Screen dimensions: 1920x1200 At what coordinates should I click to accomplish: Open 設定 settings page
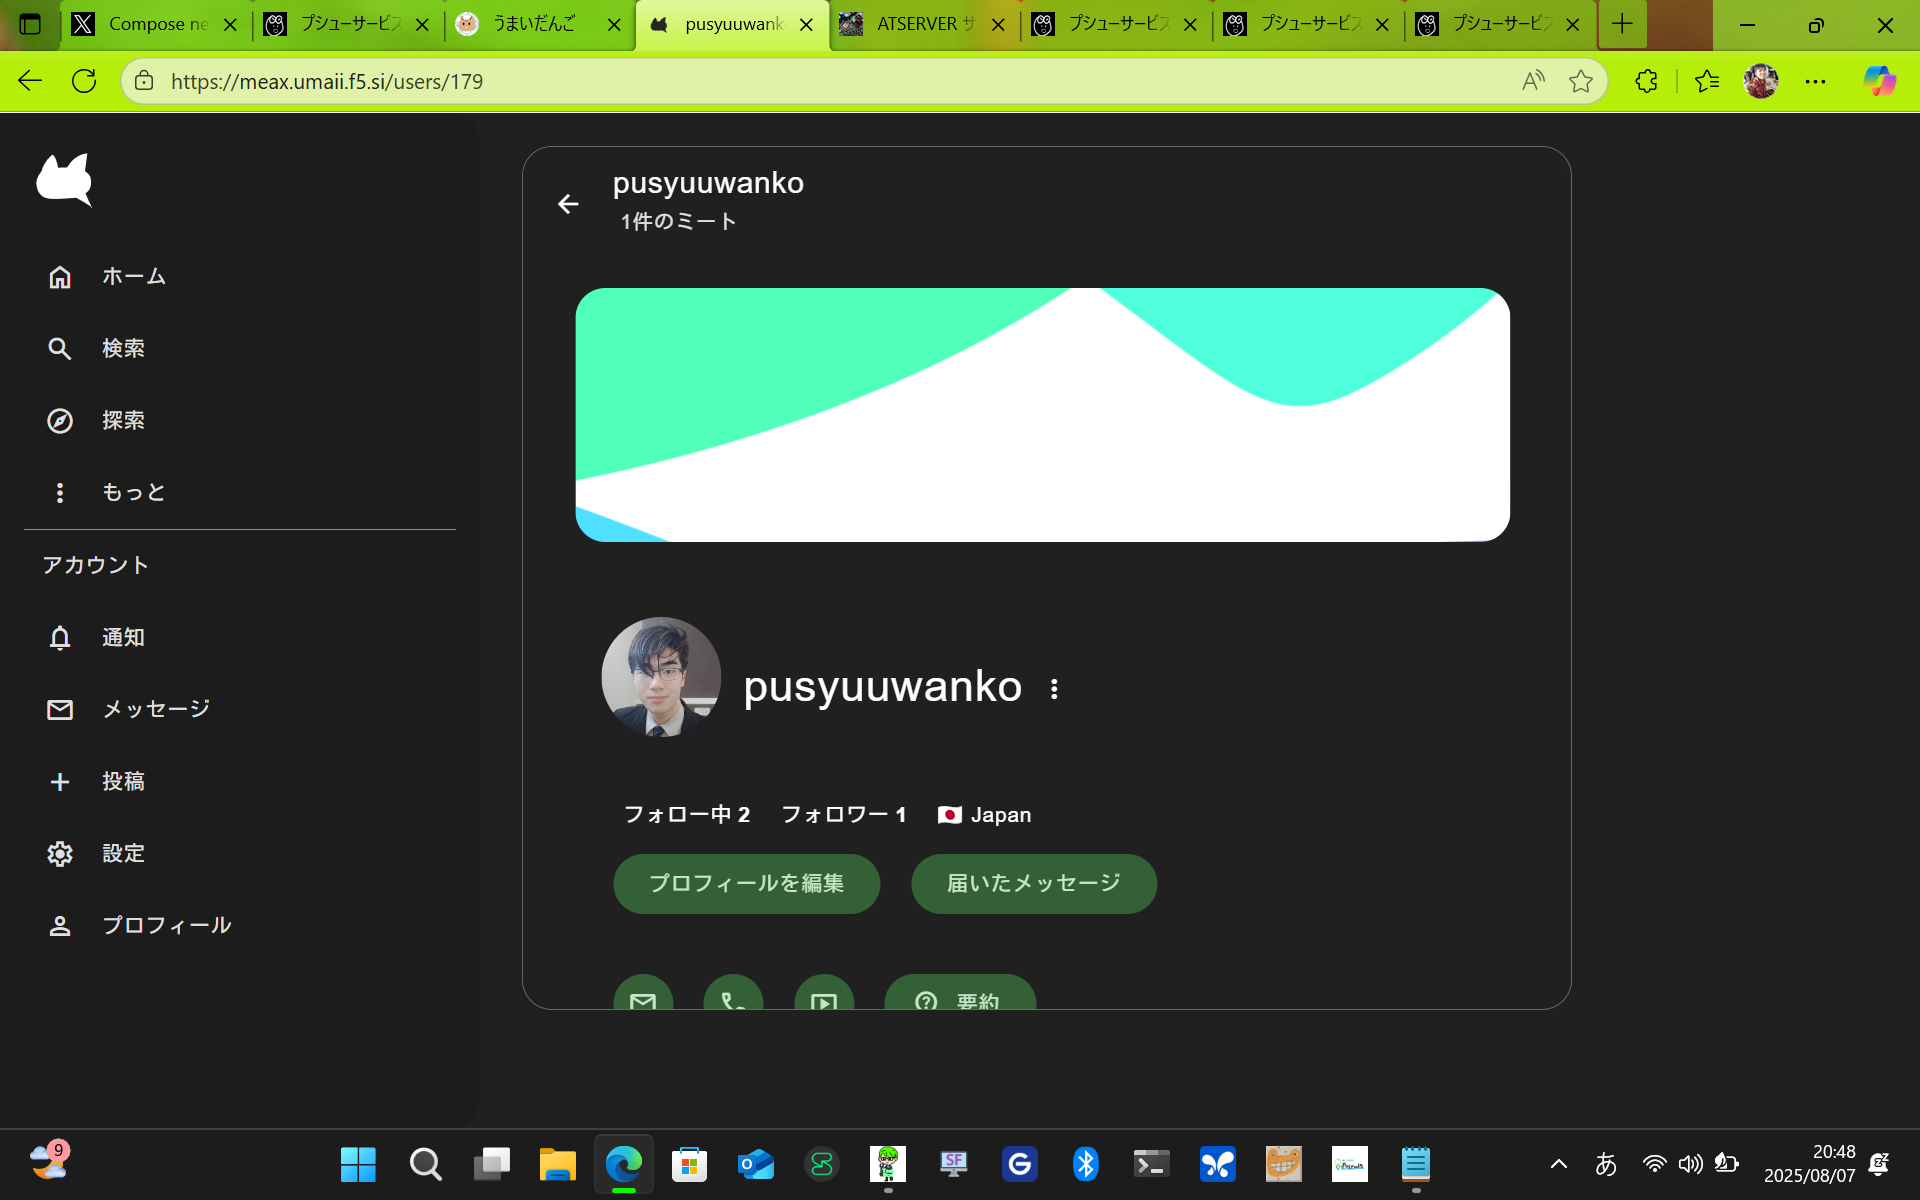tap(97, 853)
